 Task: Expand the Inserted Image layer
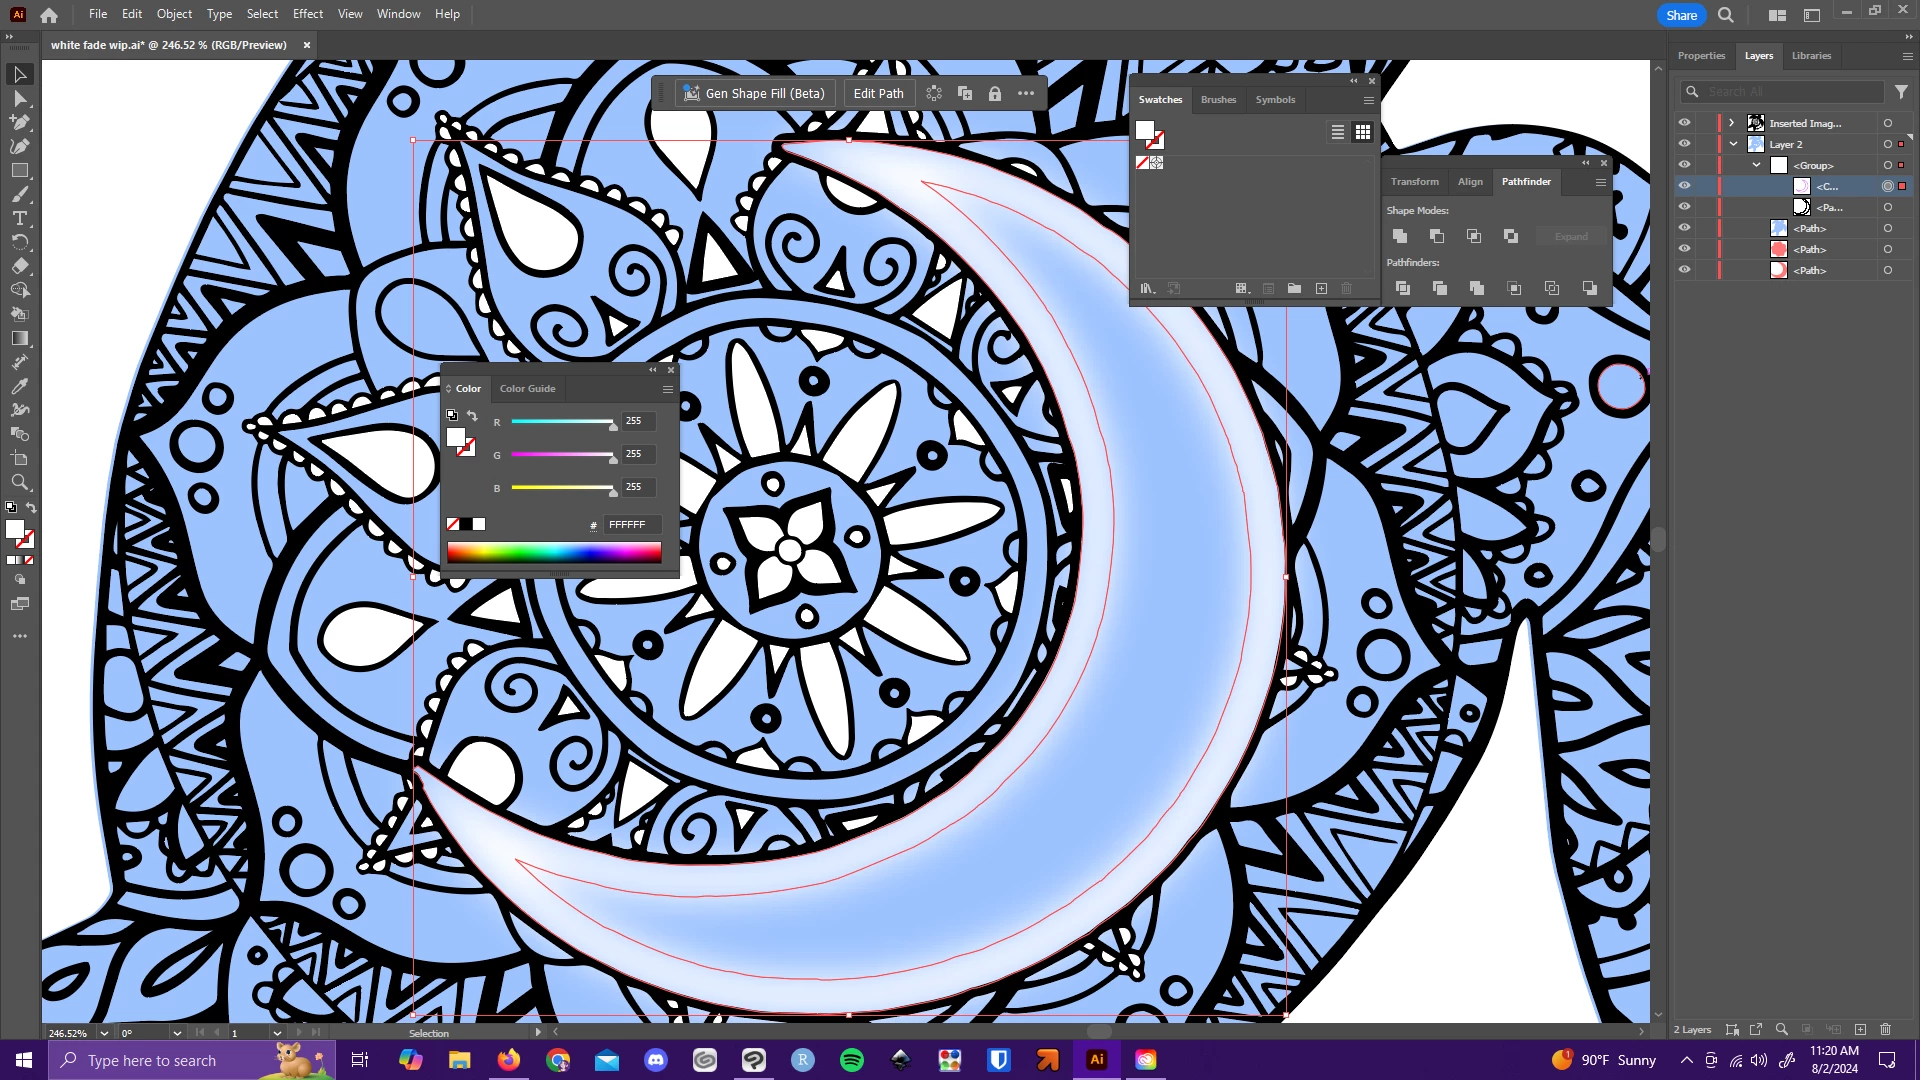tap(1731, 123)
